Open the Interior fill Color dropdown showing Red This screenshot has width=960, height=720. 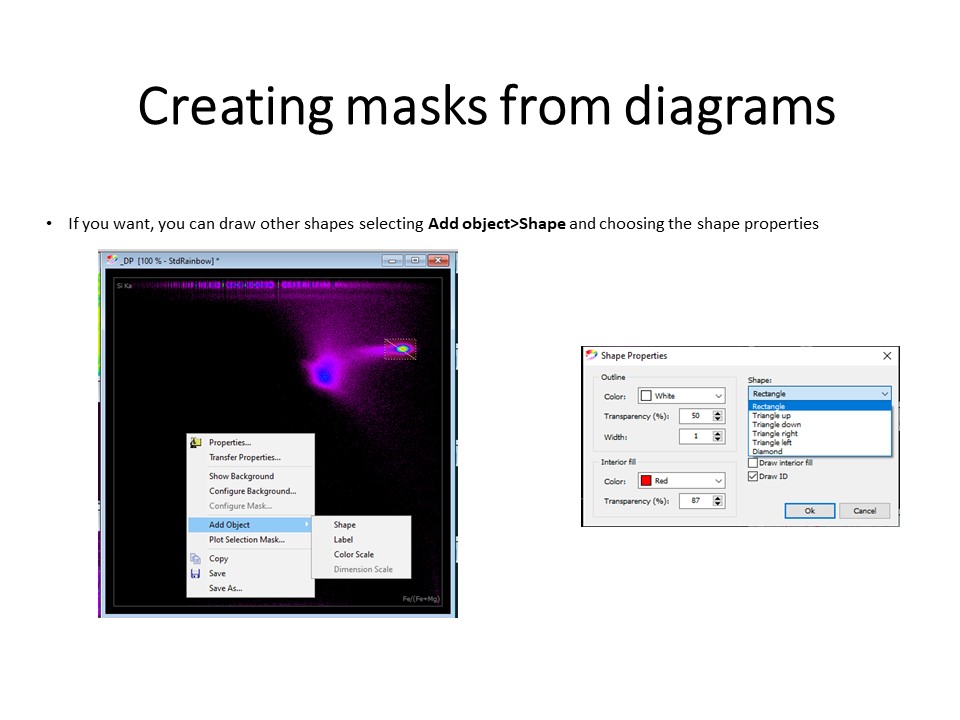pyautogui.click(x=682, y=481)
